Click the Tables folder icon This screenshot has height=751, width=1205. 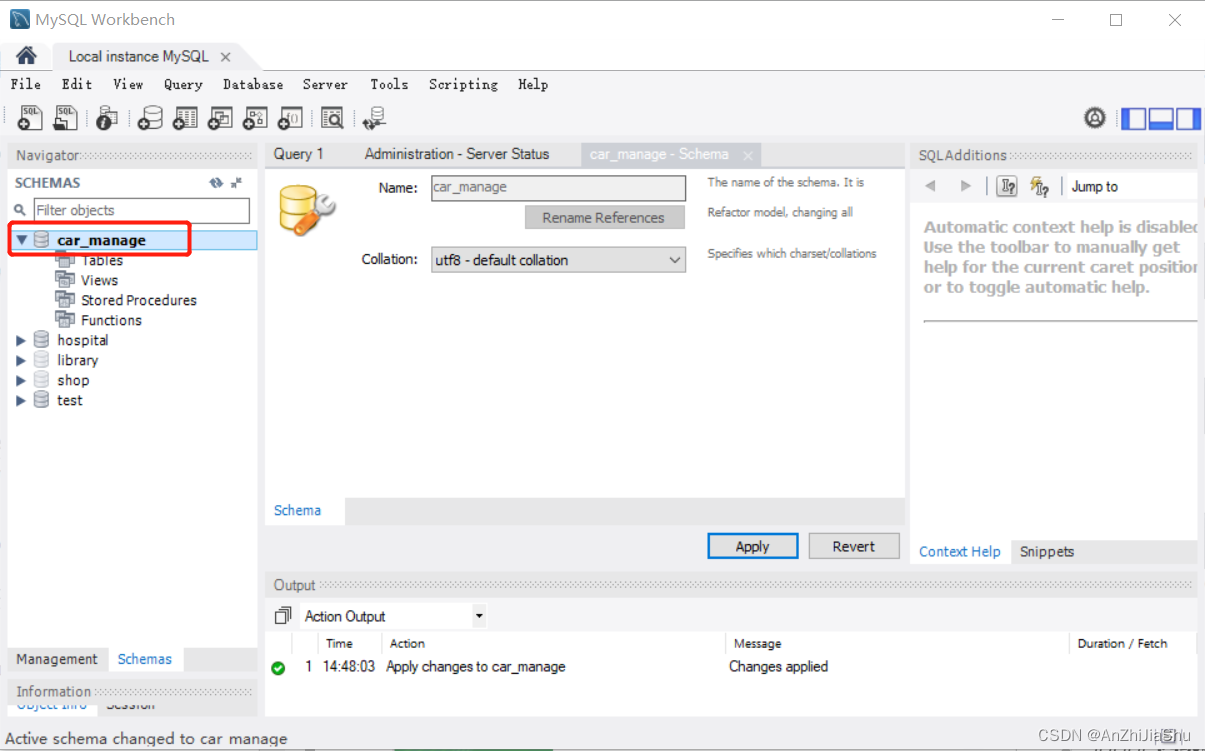click(65, 260)
